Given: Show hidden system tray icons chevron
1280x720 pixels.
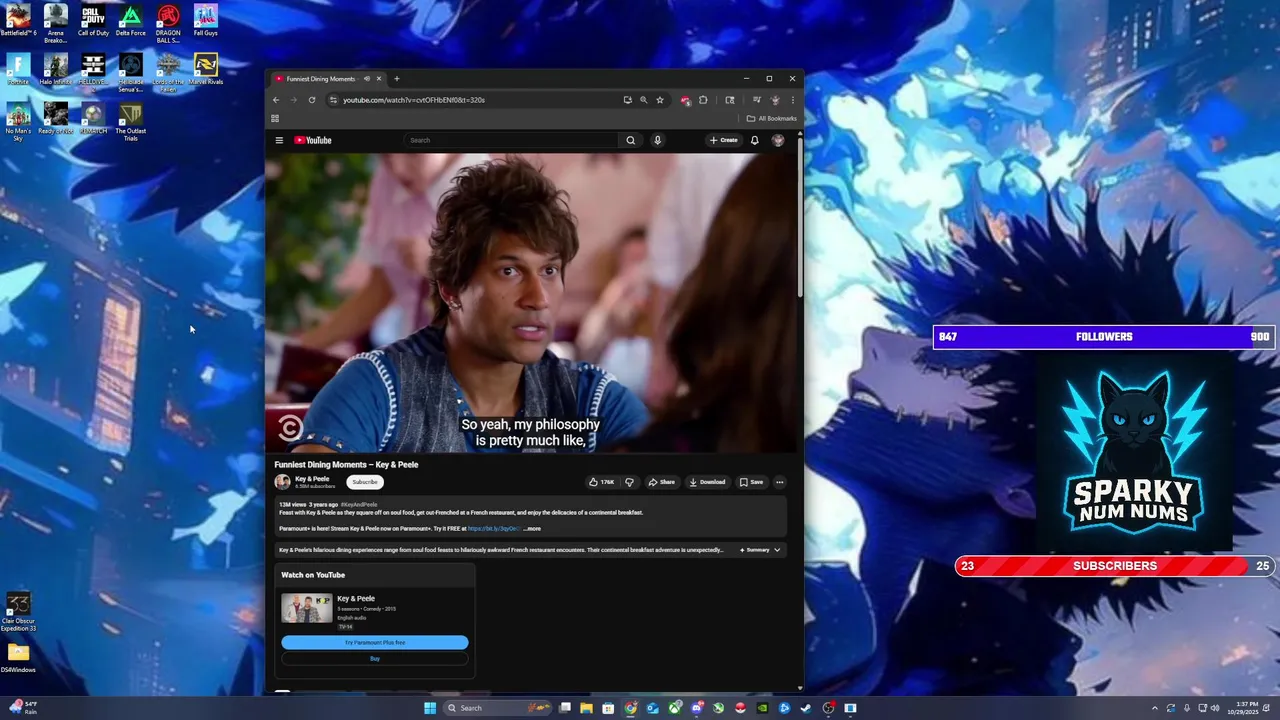Looking at the screenshot, I should click(1154, 708).
